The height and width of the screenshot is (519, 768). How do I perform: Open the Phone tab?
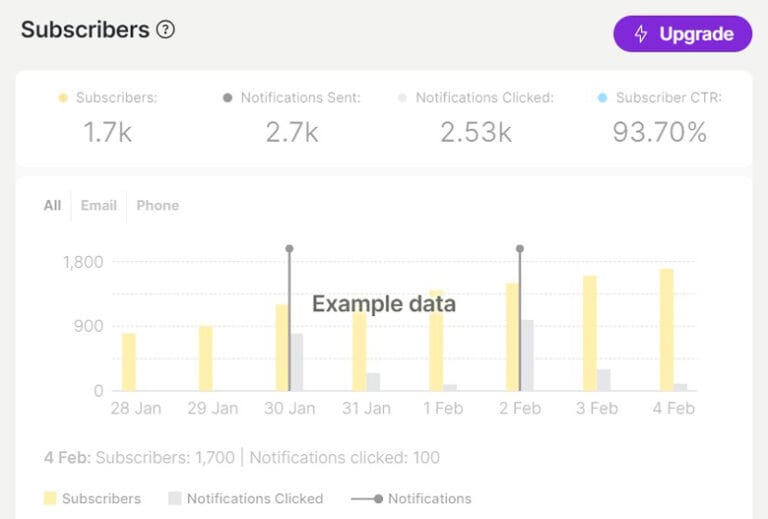click(158, 205)
